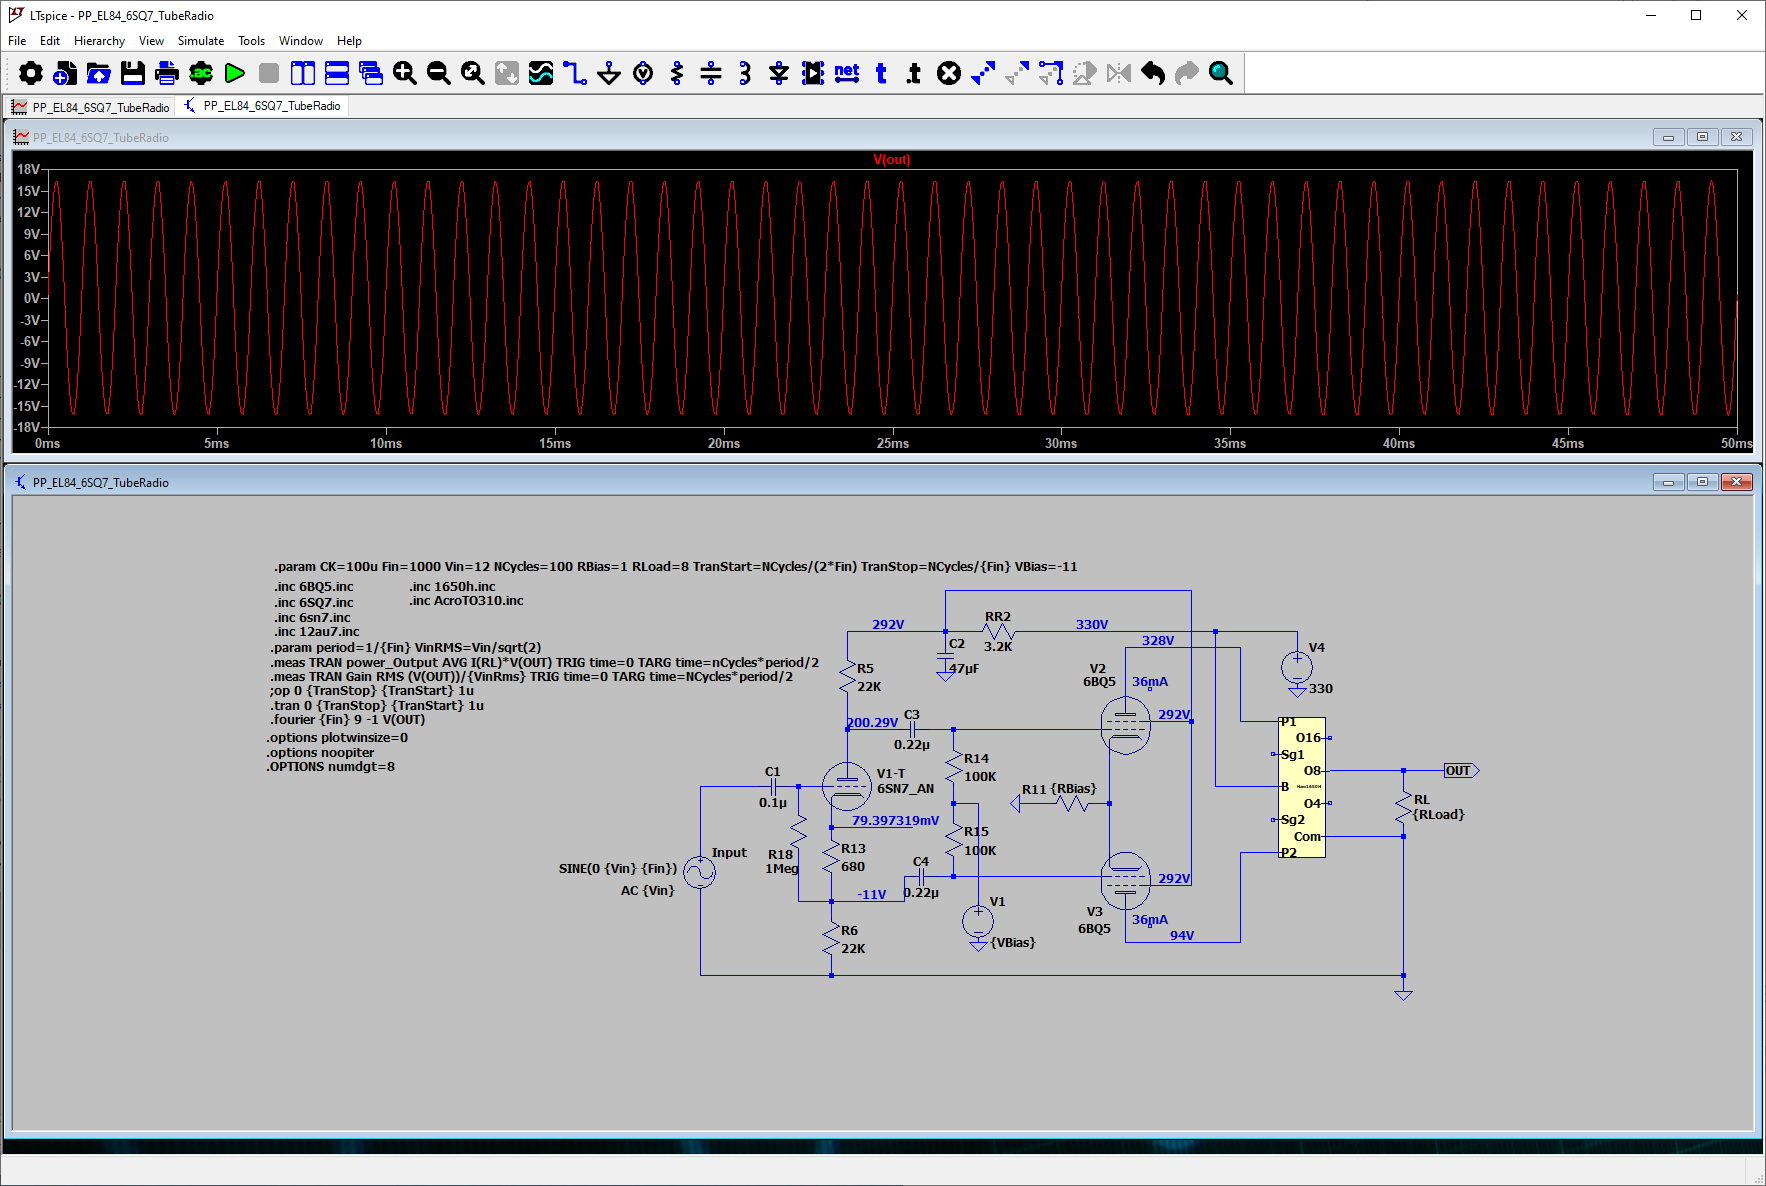Save the schematic with the floppy icon
Screen dimensions: 1766x1186
pos(133,73)
